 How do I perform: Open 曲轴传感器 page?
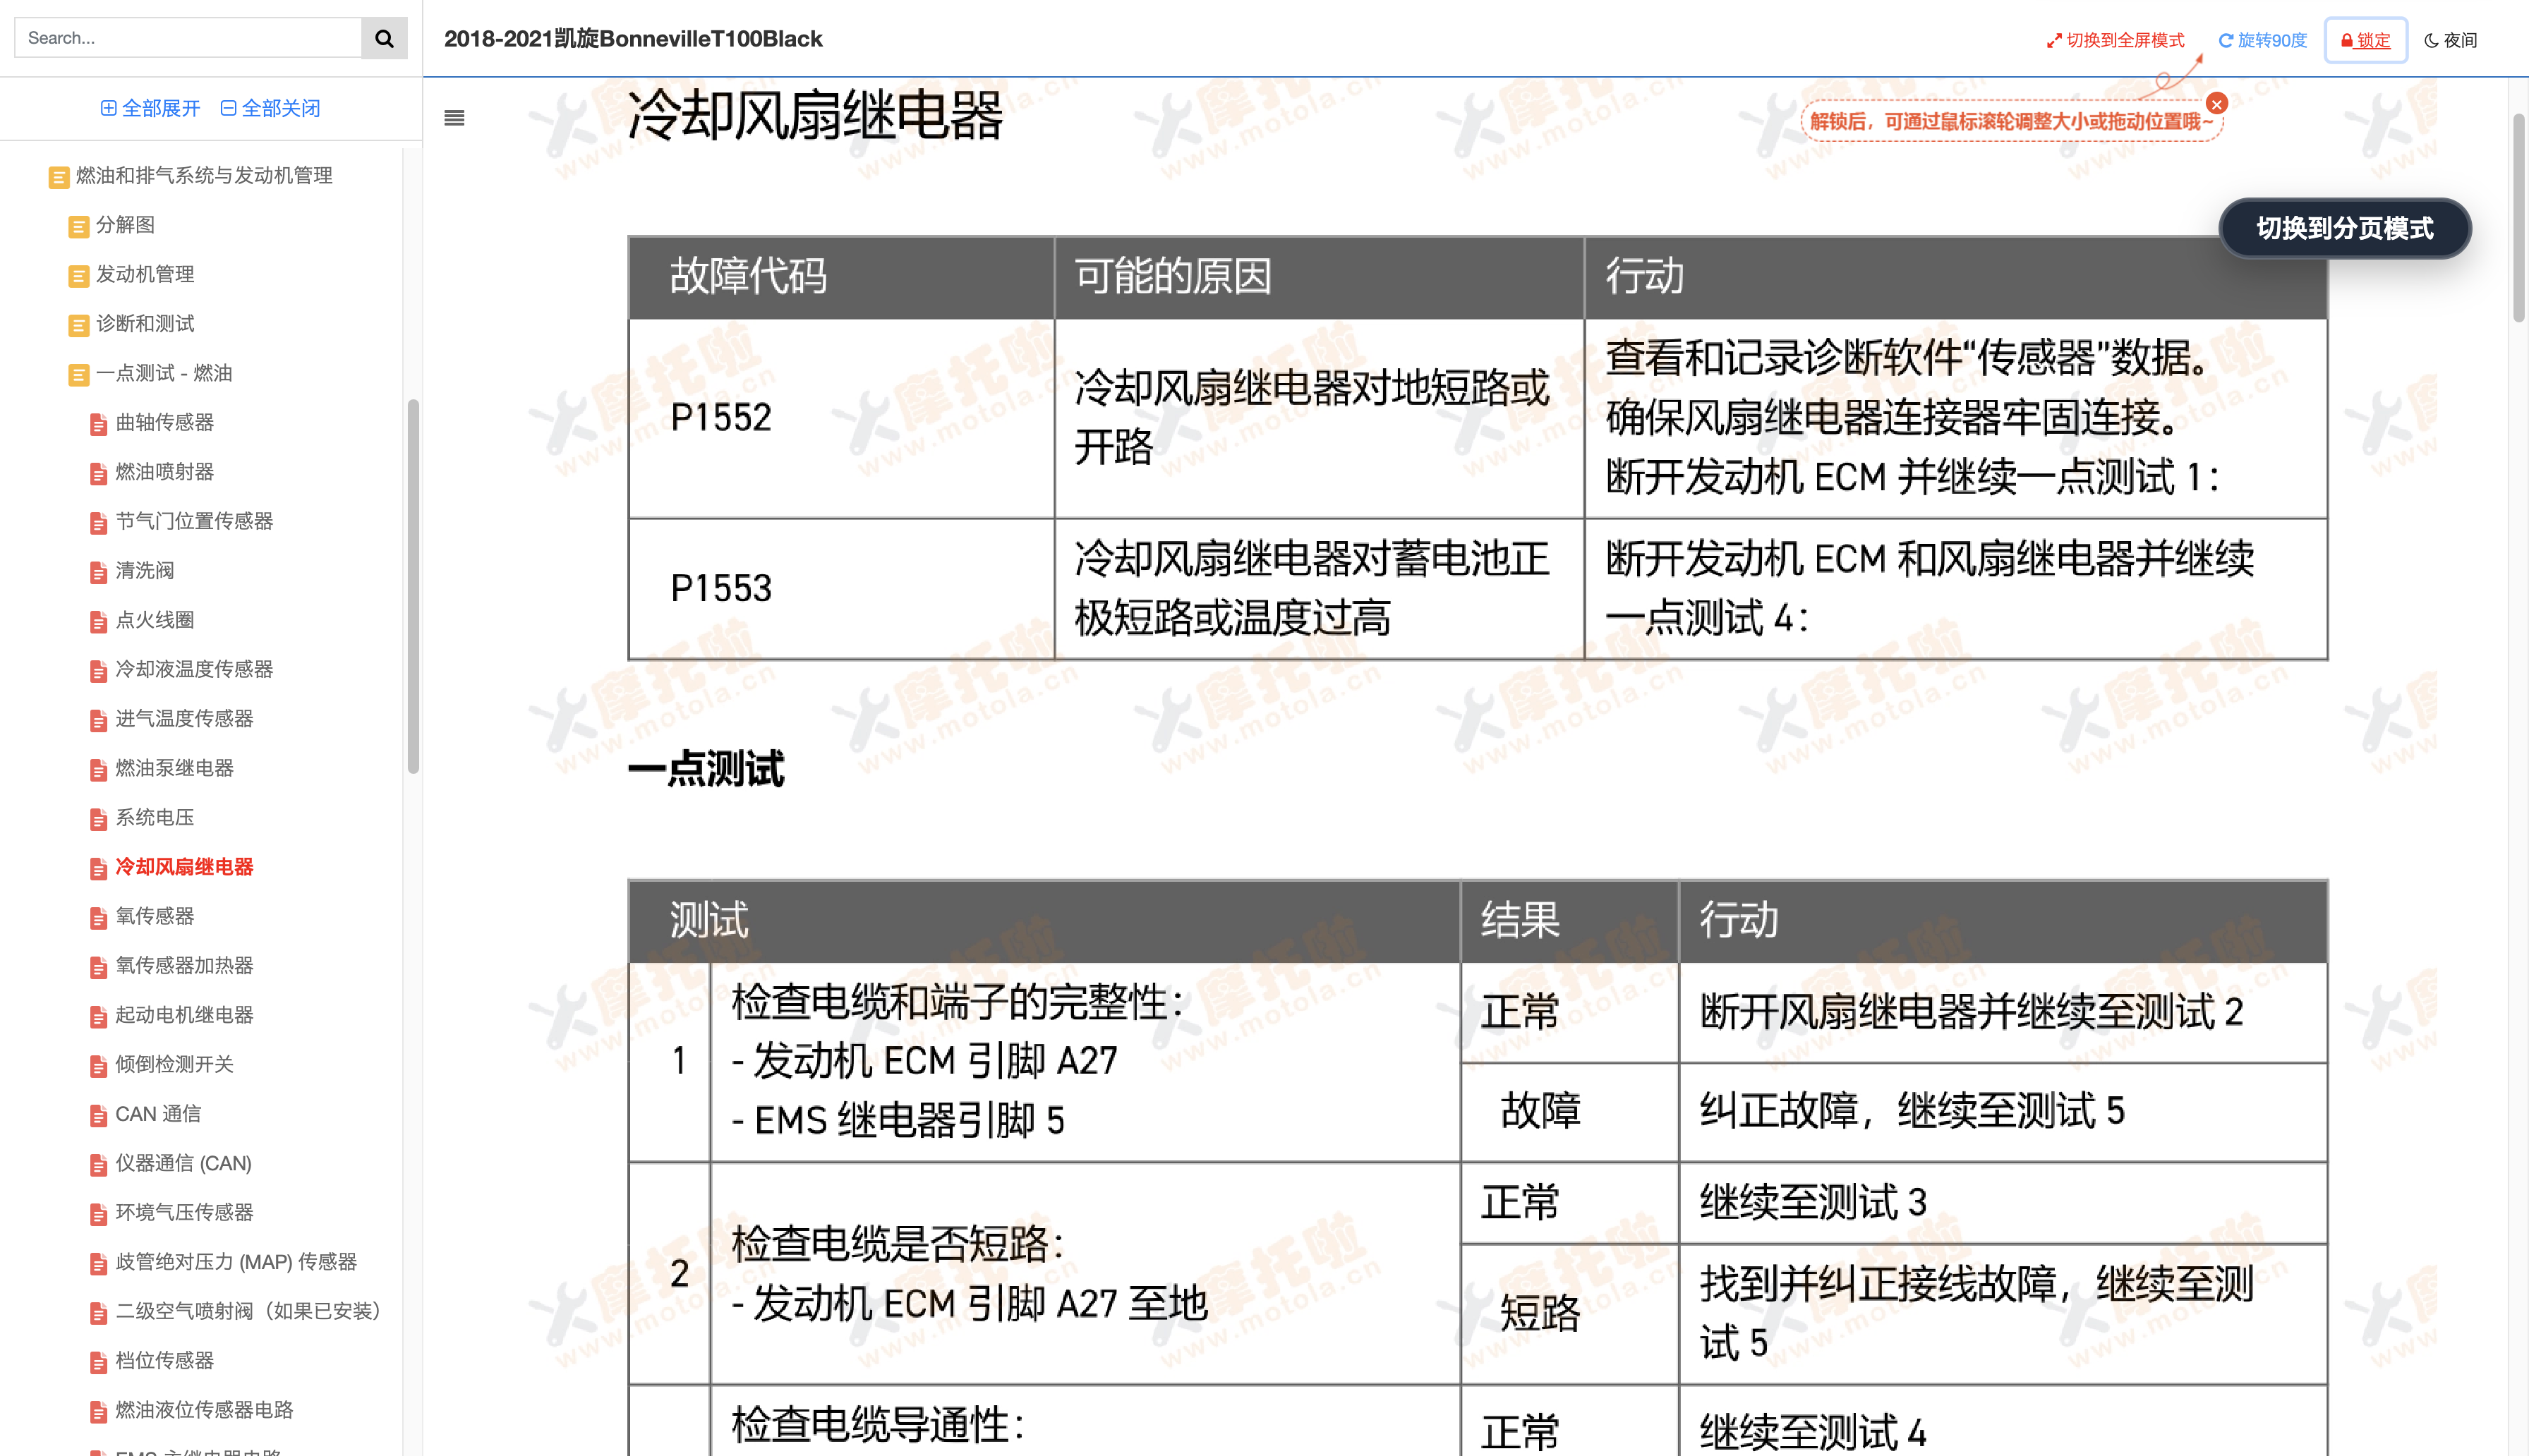coord(151,422)
